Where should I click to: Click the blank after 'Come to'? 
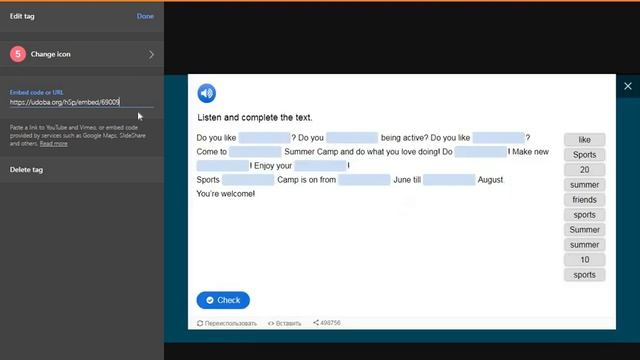[255, 152]
